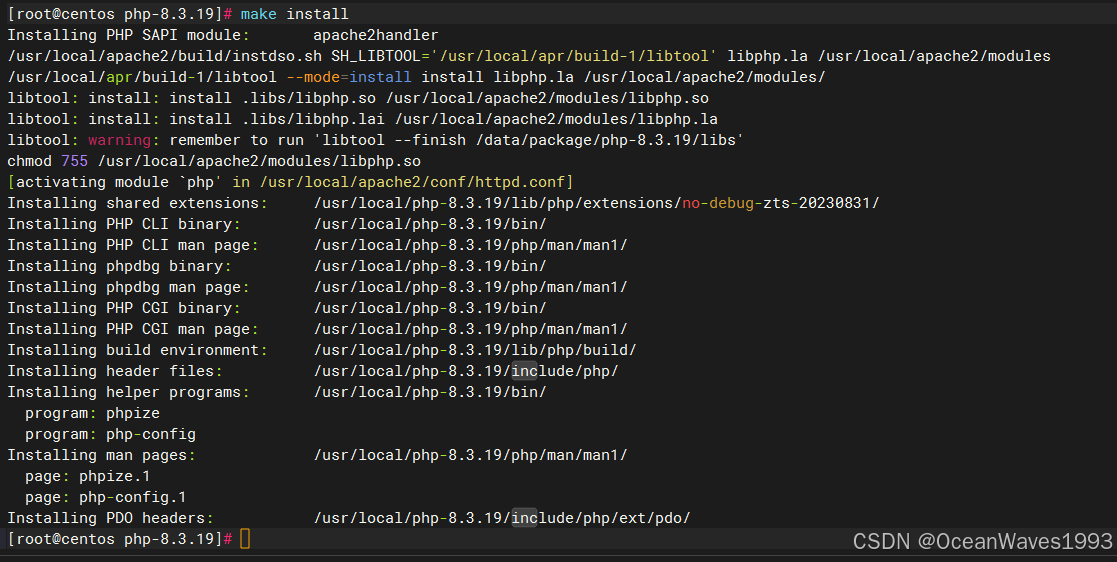Image resolution: width=1117 pixels, height=562 pixels.
Task: Click the red 'warning' word
Action: coord(120,140)
